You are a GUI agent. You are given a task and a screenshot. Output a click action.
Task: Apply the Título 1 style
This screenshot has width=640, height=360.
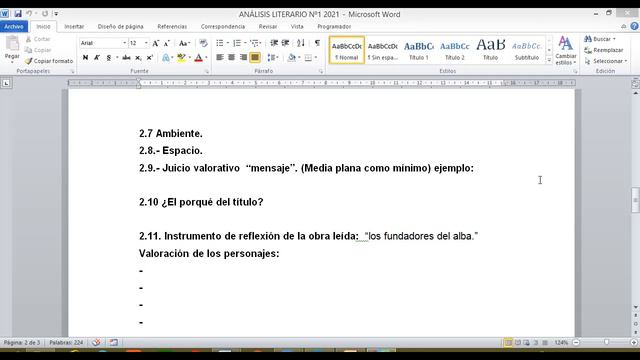click(419, 50)
